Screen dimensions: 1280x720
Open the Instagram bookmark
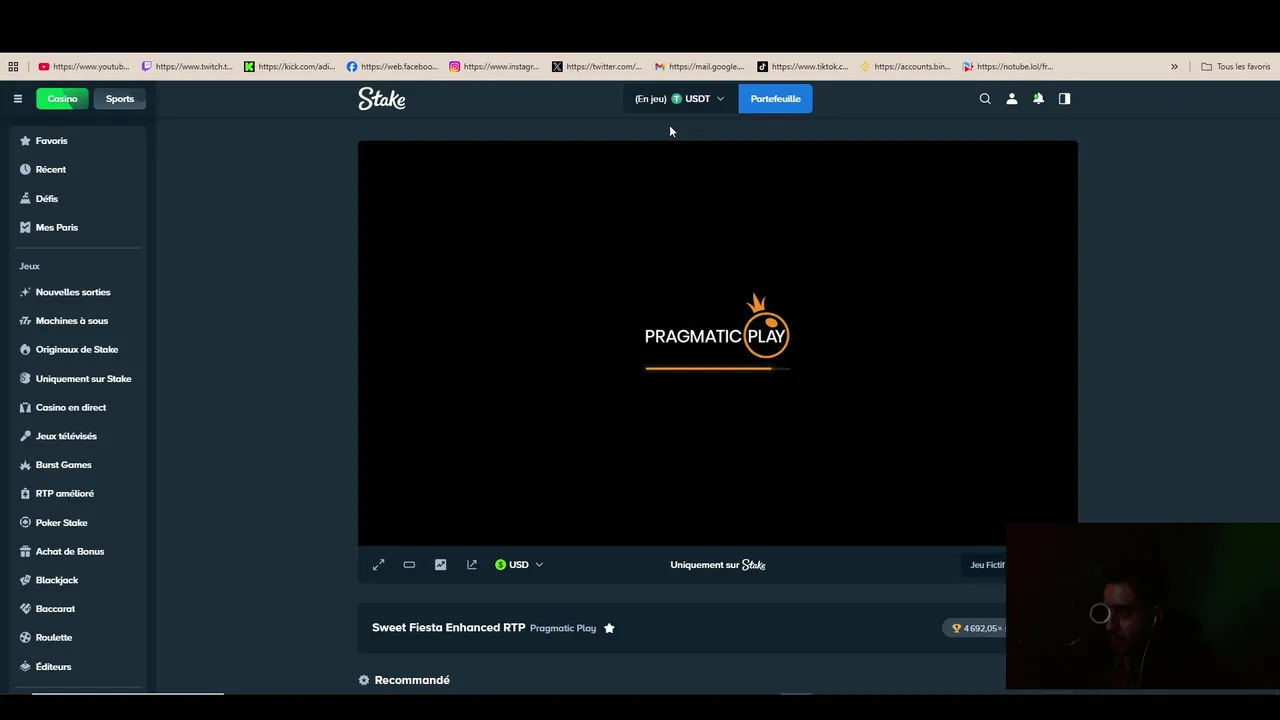[495, 67]
